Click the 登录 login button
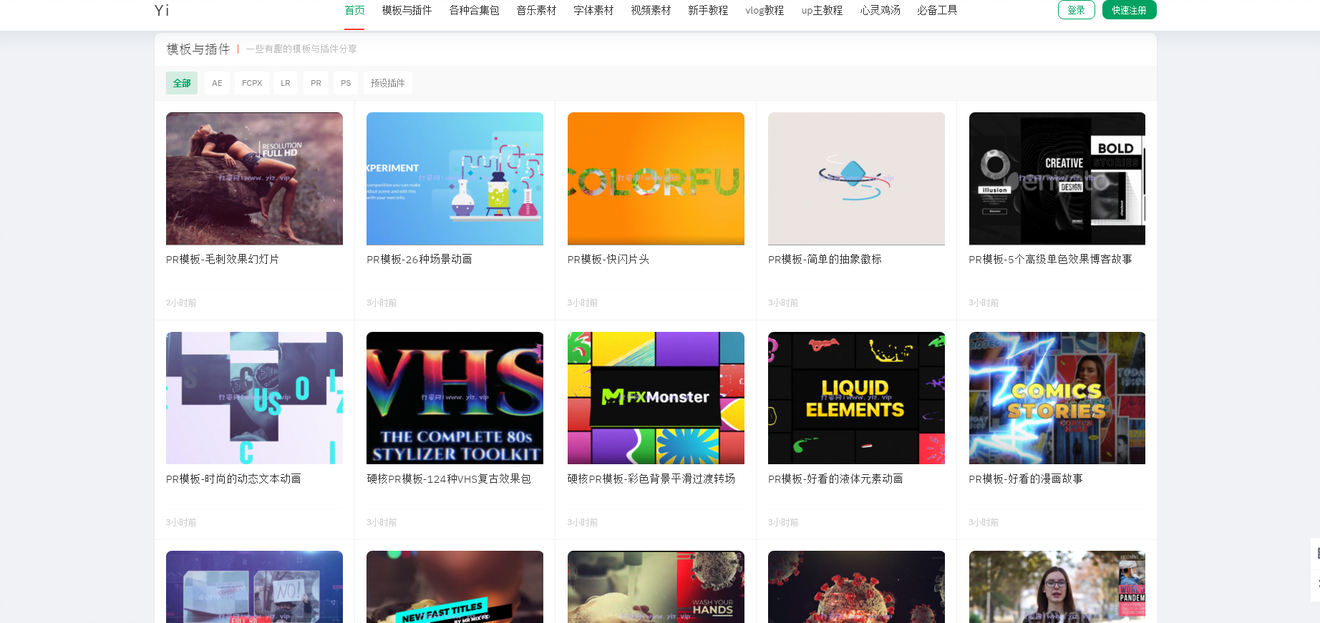 (1076, 10)
